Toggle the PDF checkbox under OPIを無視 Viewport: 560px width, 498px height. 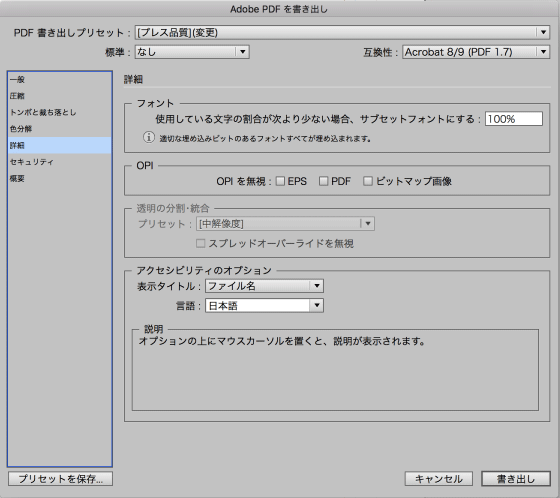(x=324, y=181)
